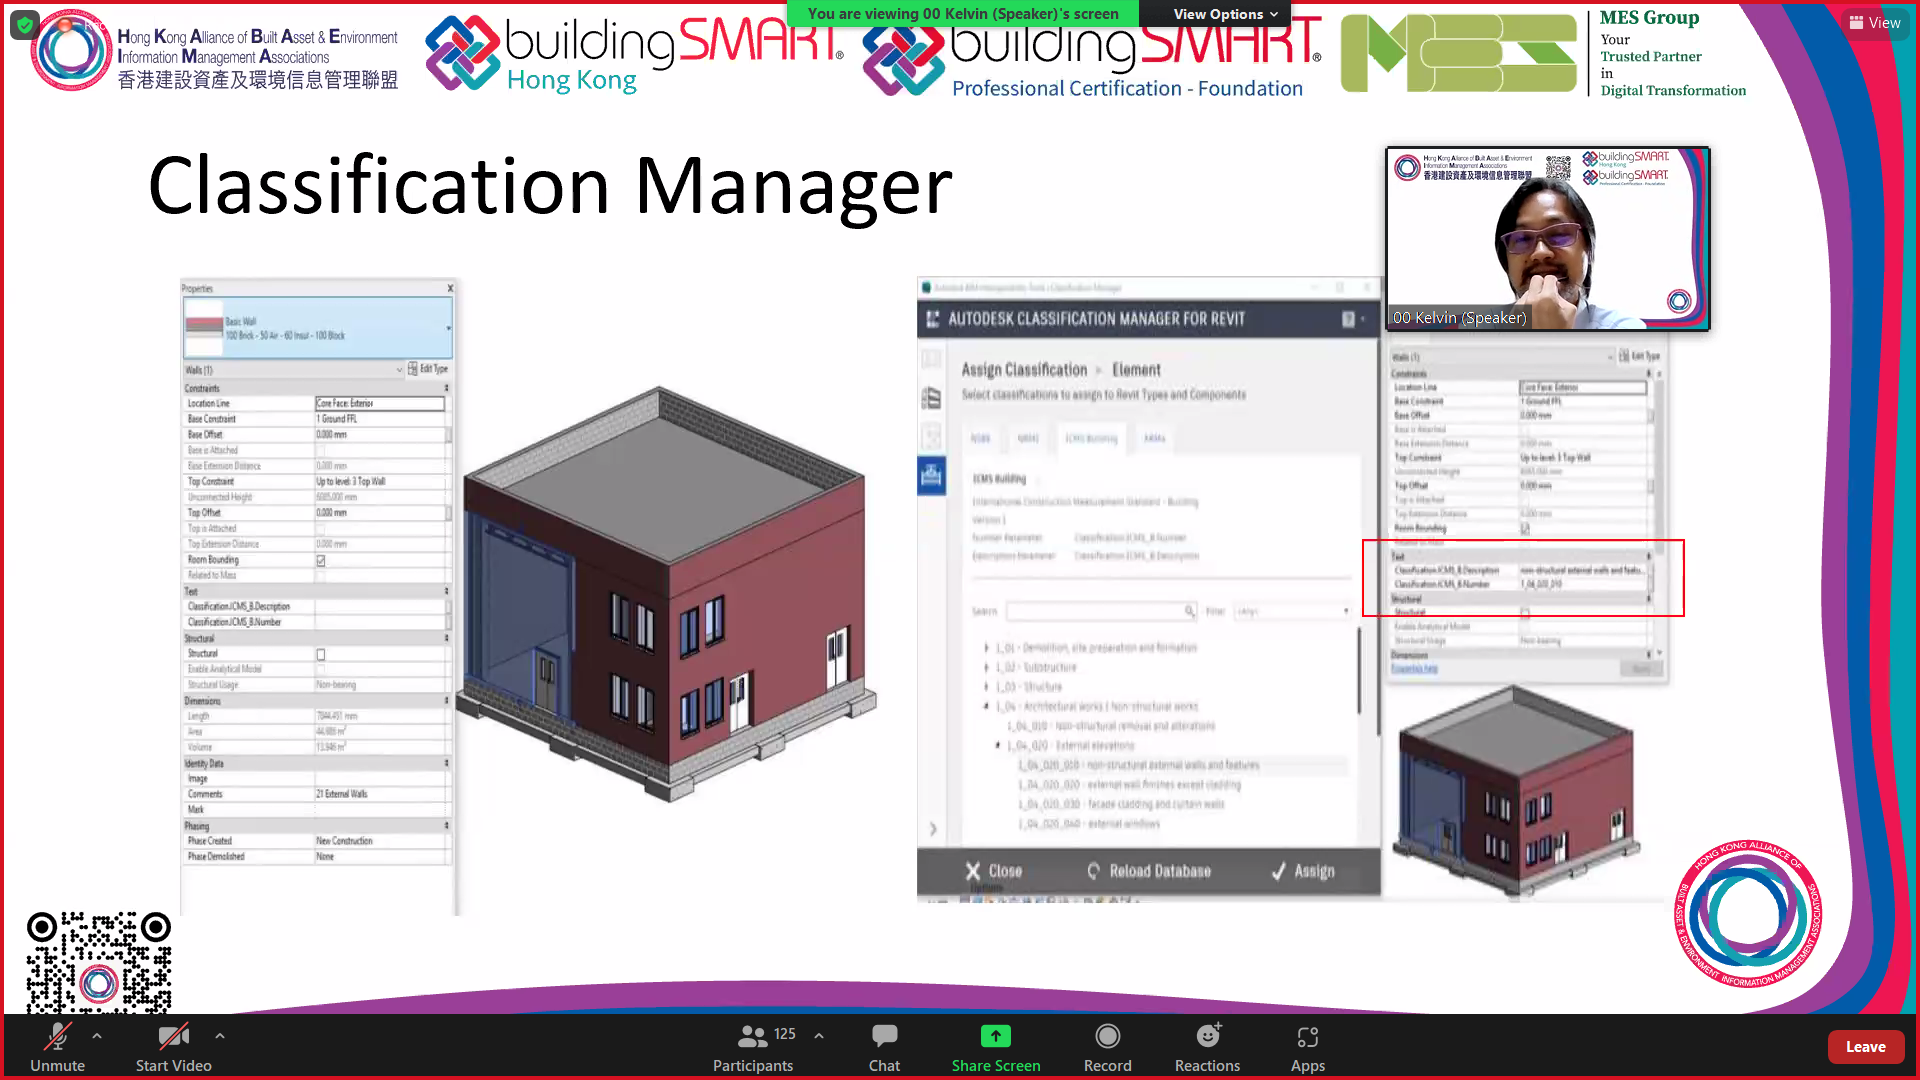Click the Assign button
Screen dimensions: 1920x1080
(1303, 871)
